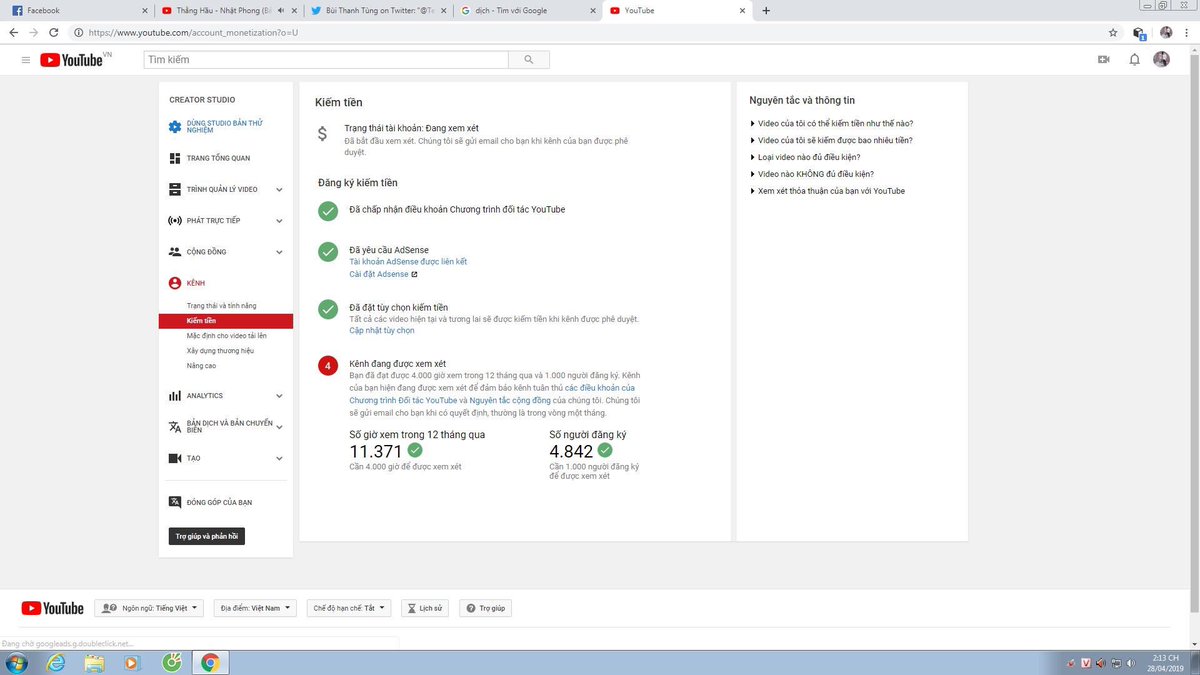Click the Chrome back arrow
Screen dimensions: 1200x675
point(13,32)
